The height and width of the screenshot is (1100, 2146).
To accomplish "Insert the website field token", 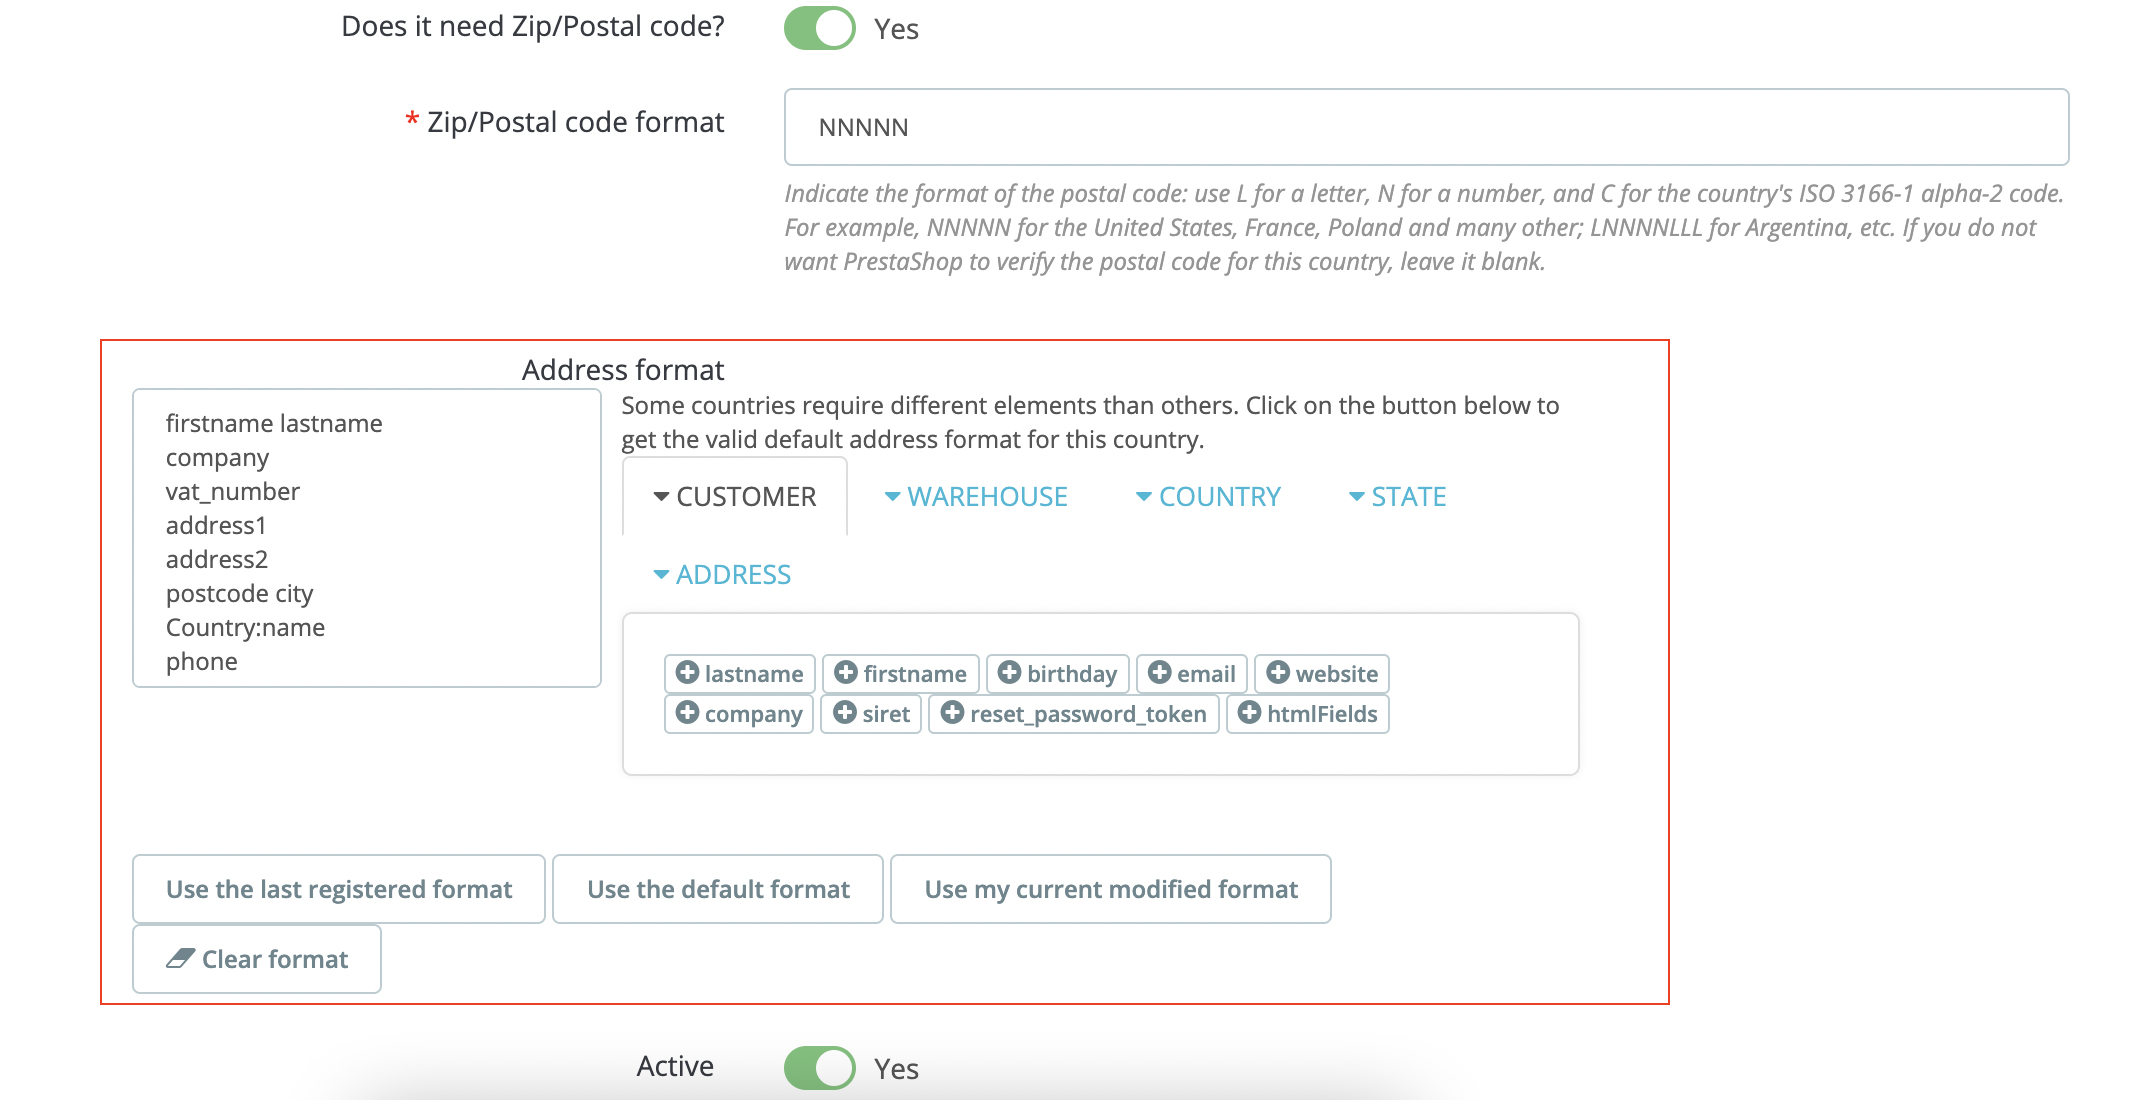I will click(1320, 673).
